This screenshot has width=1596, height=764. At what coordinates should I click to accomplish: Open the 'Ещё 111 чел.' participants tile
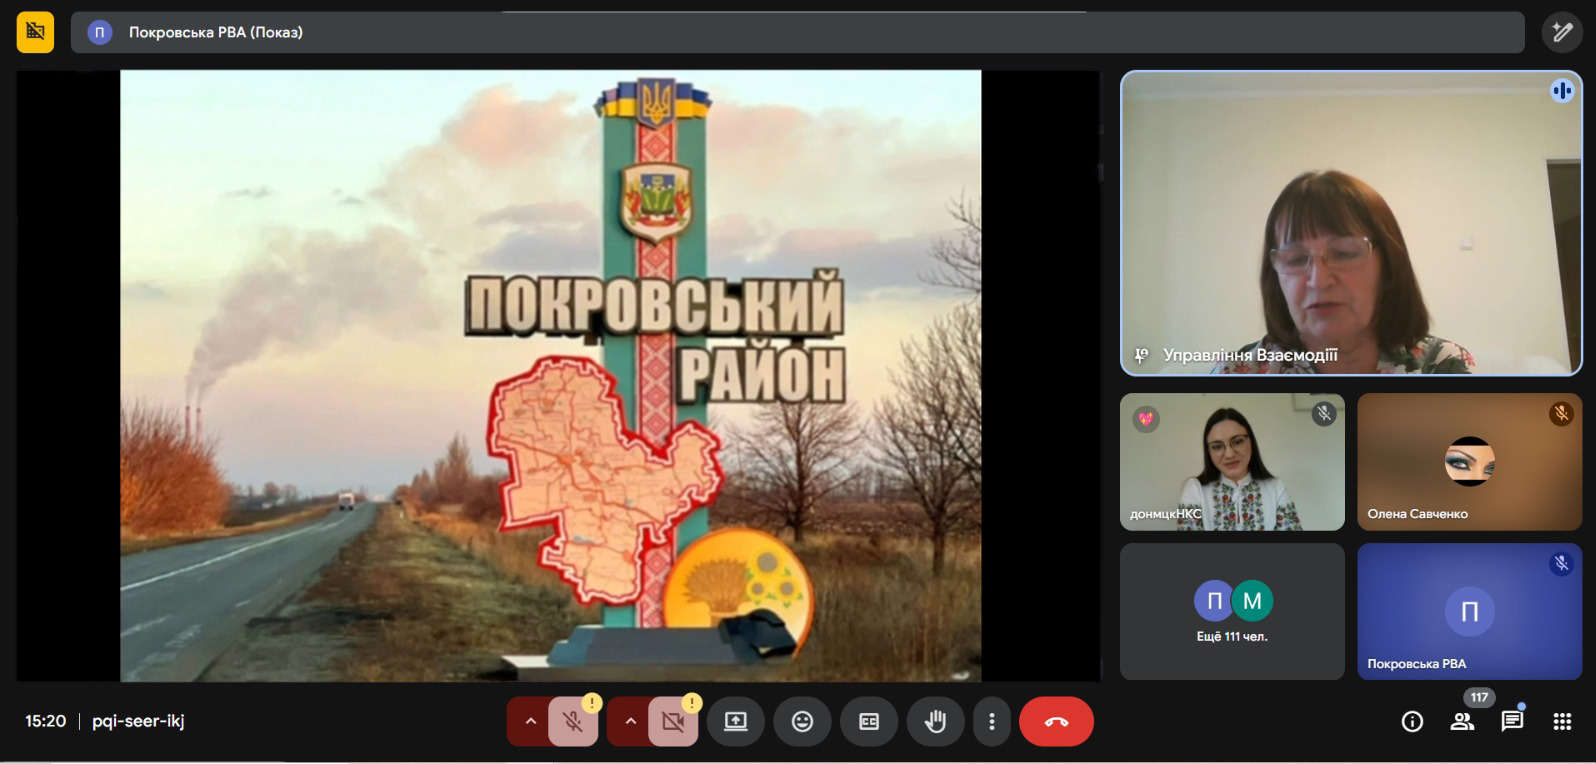[x=1232, y=611]
